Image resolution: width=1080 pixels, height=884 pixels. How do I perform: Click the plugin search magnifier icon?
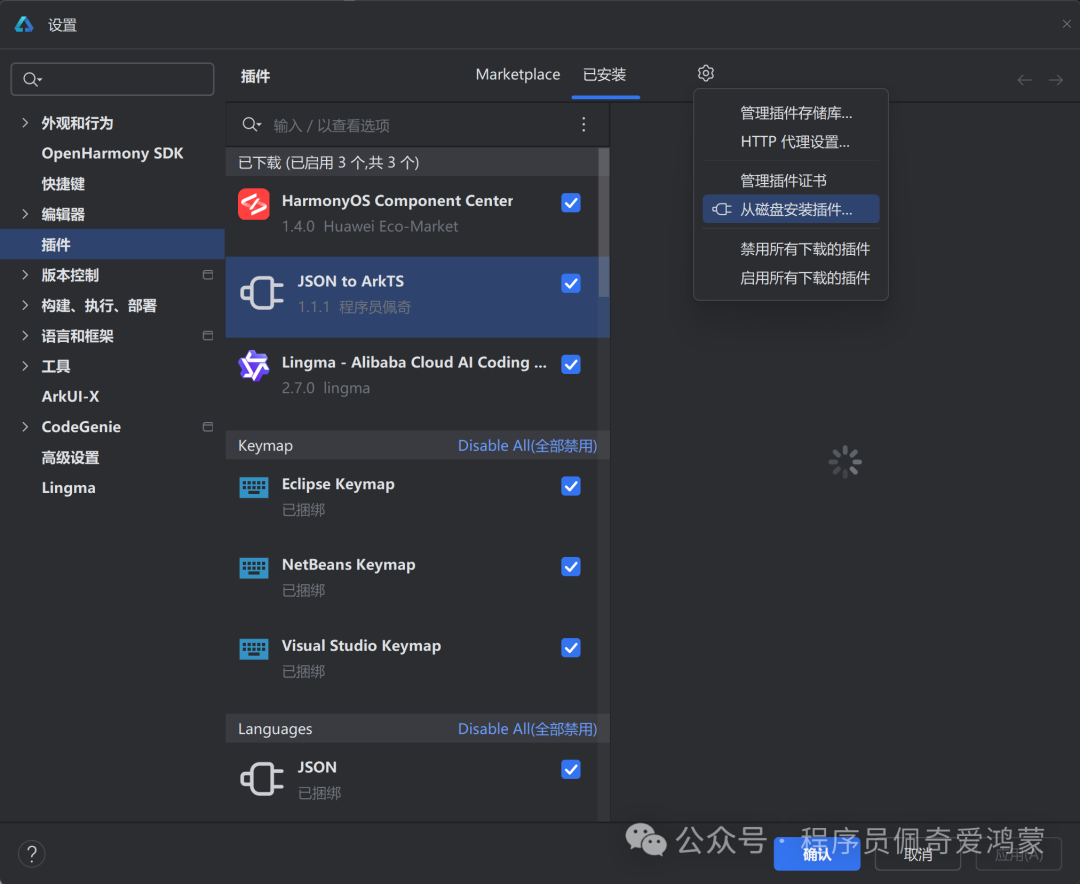pos(251,124)
